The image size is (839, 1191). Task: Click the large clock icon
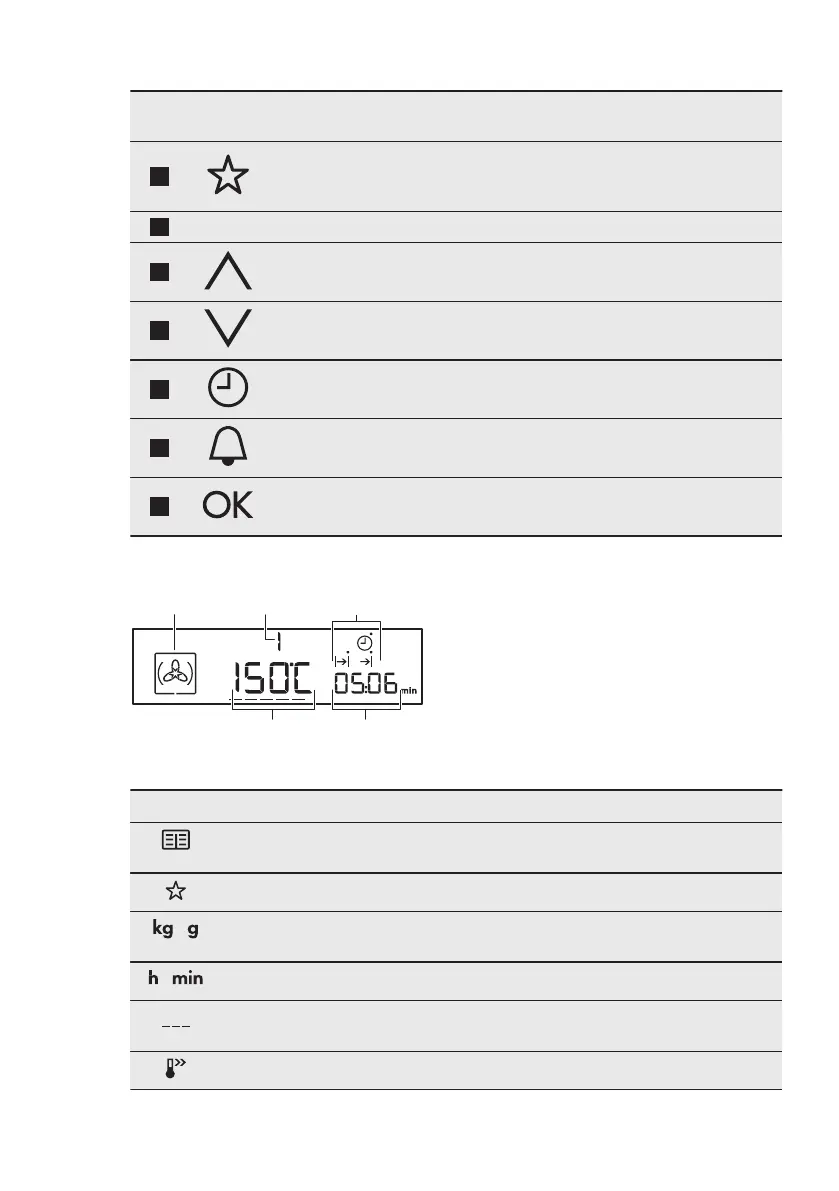[228, 388]
